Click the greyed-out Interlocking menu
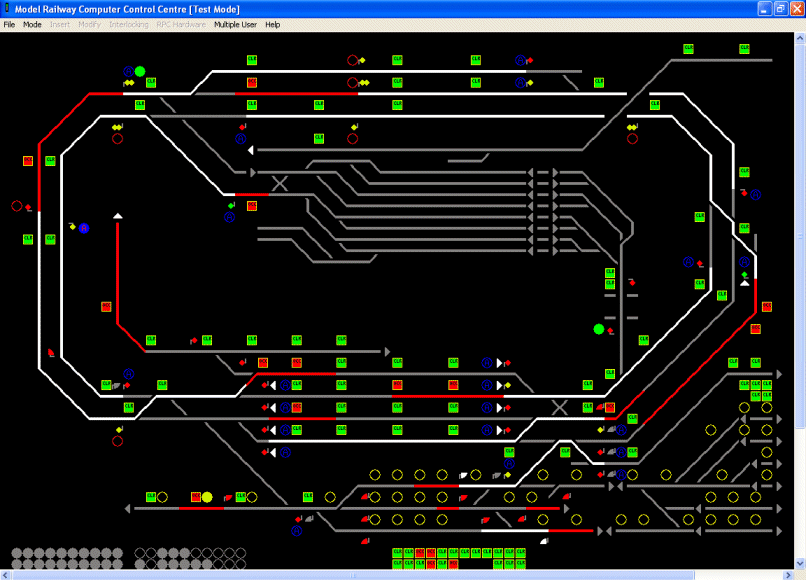 click(129, 25)
